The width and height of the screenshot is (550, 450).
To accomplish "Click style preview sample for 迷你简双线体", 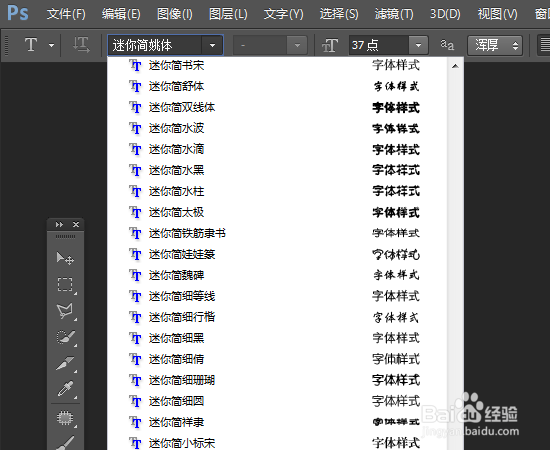I will (x=396, y=107).
